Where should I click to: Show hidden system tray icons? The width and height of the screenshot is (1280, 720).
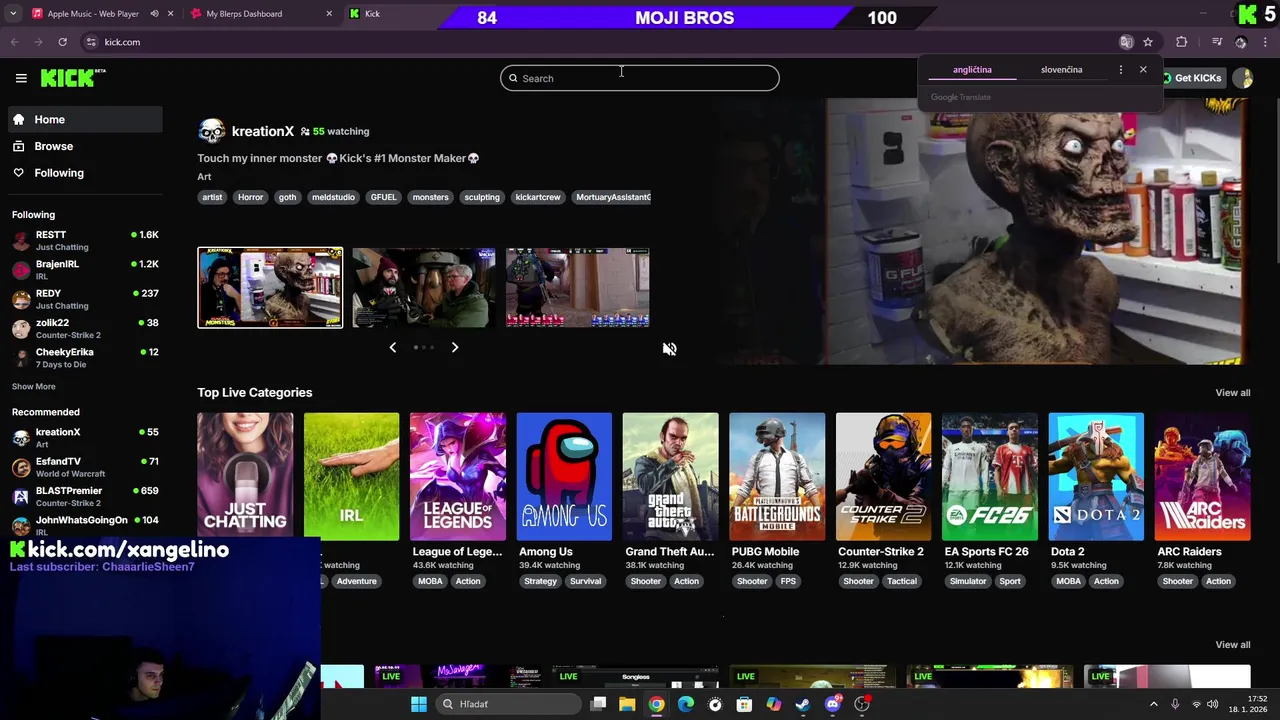(1153, 704)
